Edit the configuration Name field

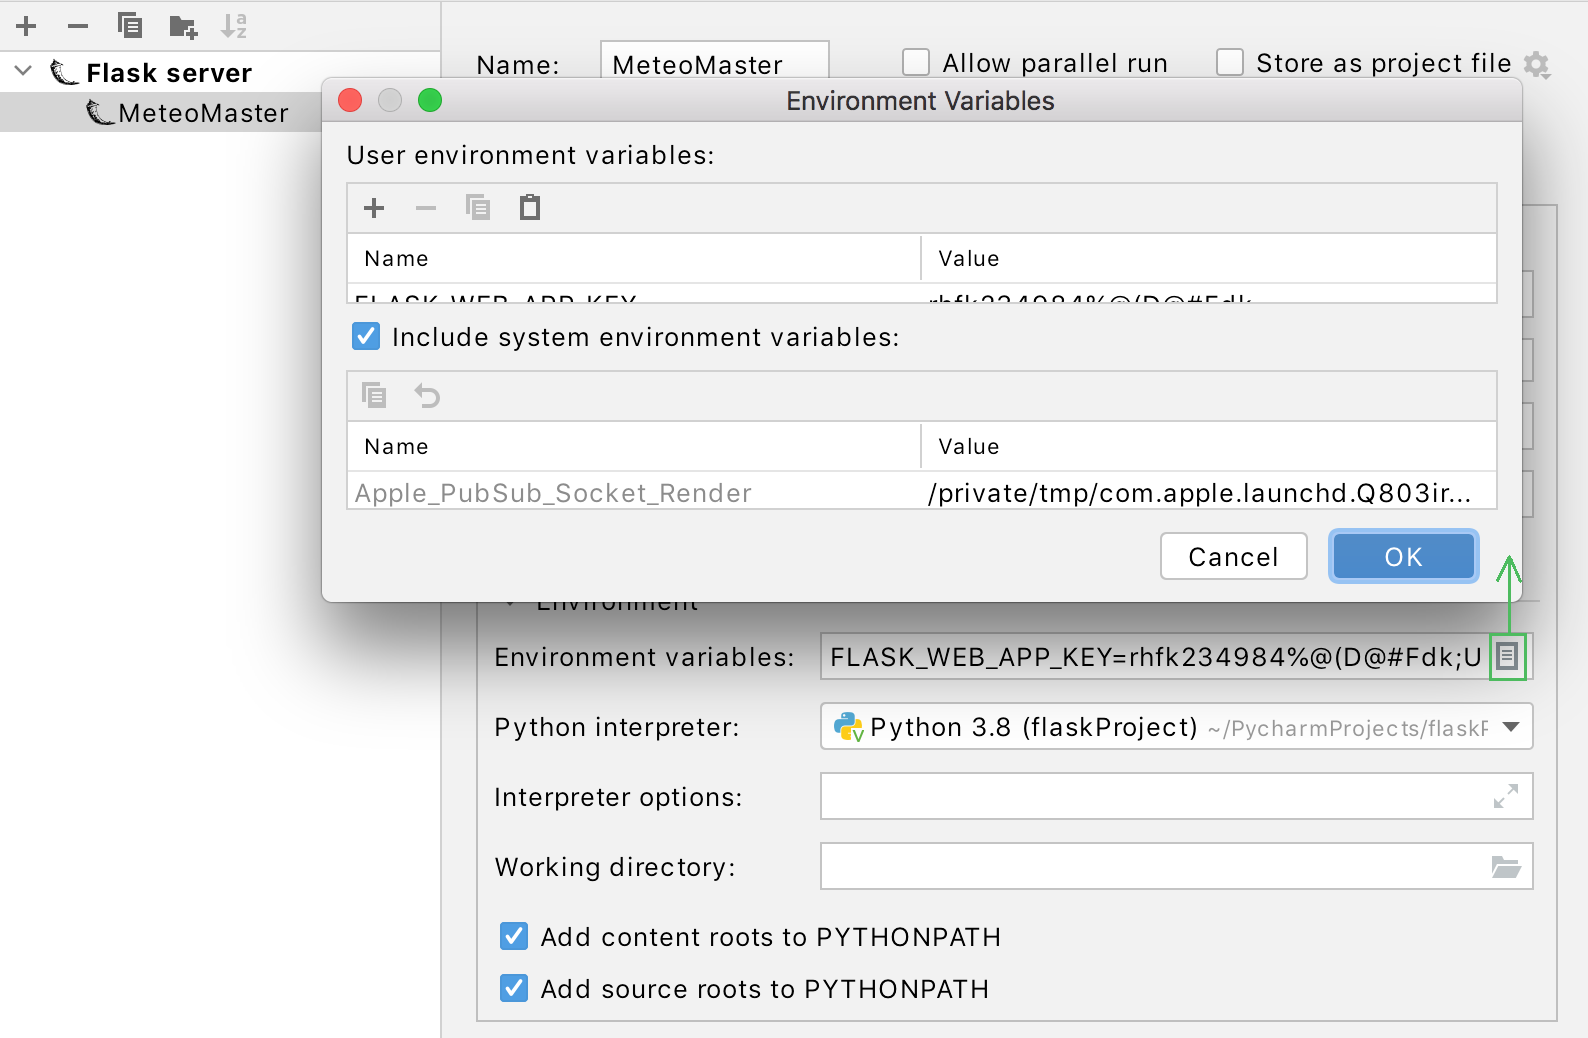click(715, 62)
